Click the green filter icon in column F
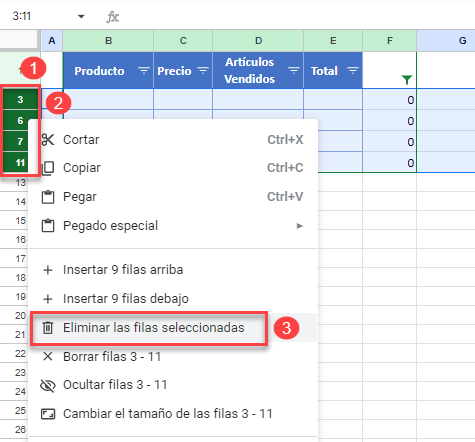The height and width of the screenshot is (442, 475). click(407, 80)
